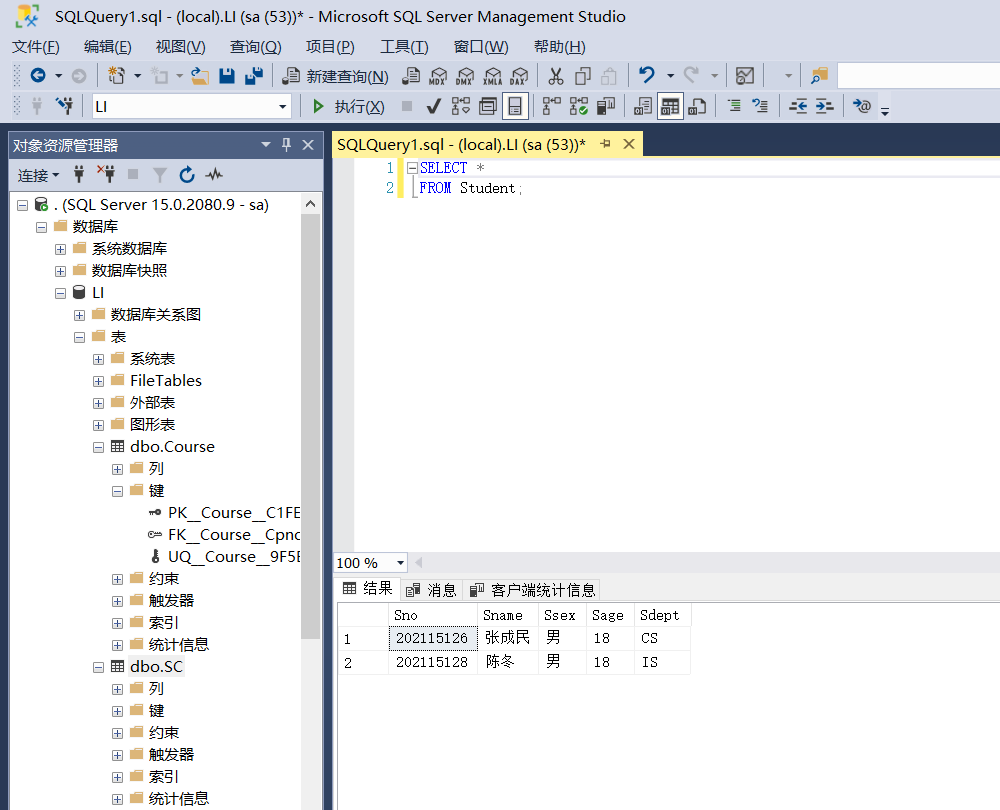Image resolution: width=1000 pixels, height=810 pixels.
Task: Open Activity Monitor from Object Explorer toolbar
Action: pyautogui.click(x=213, y=175)
